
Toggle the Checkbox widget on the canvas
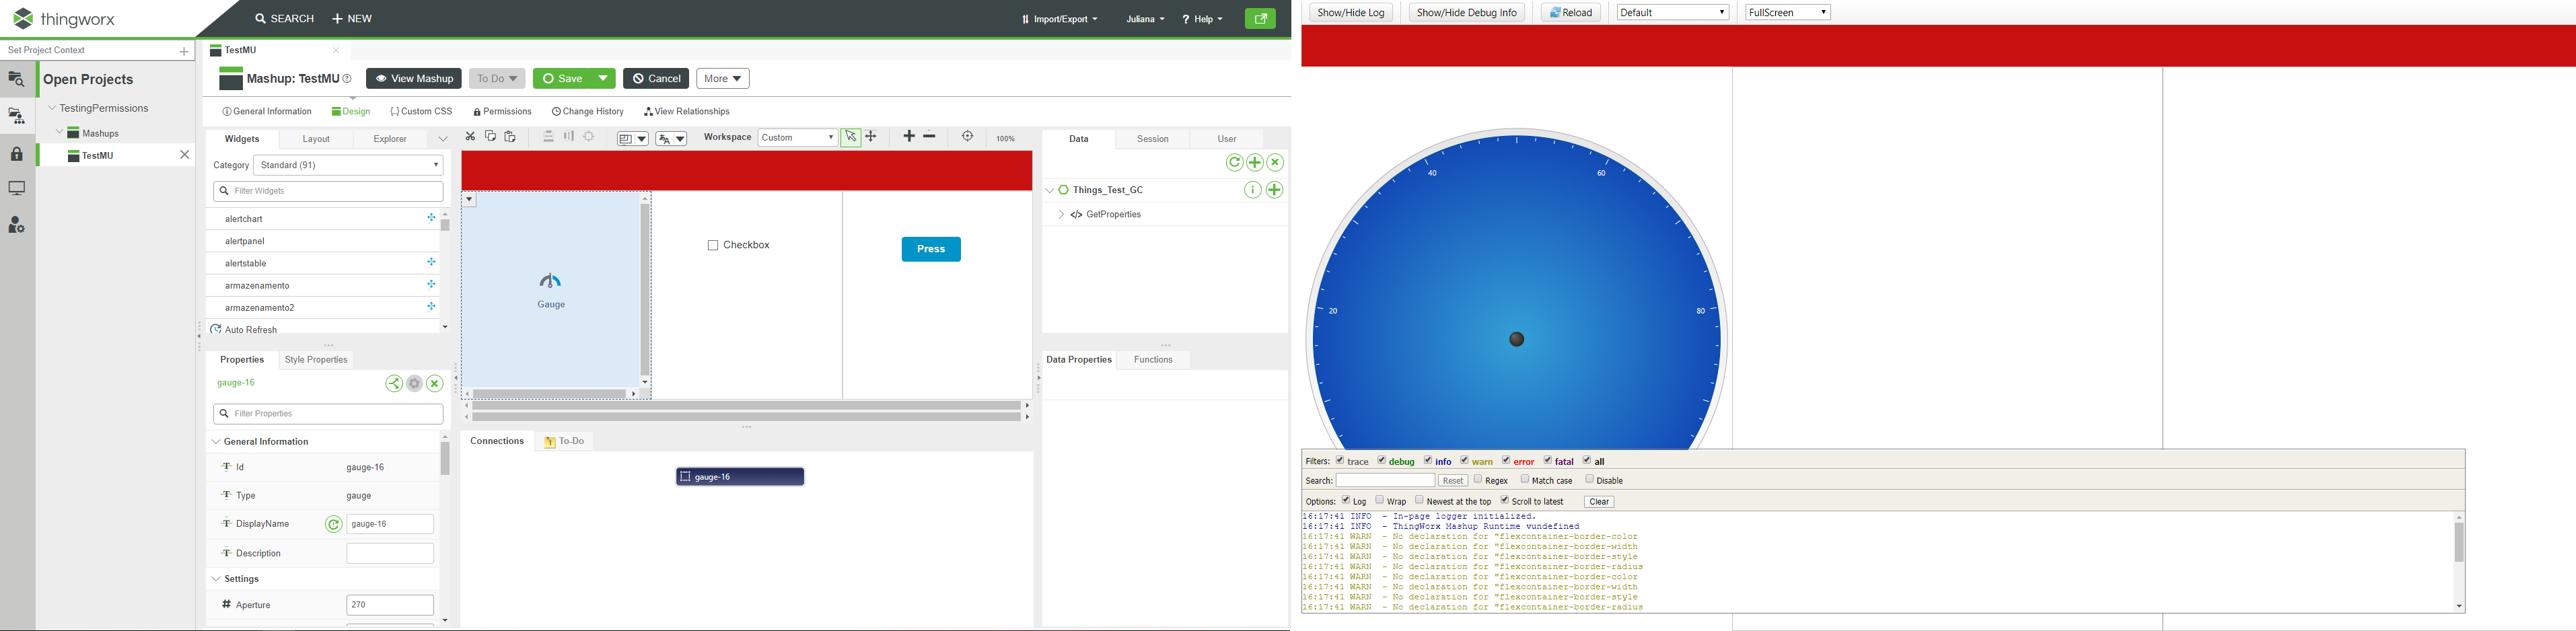coord(712,244)
